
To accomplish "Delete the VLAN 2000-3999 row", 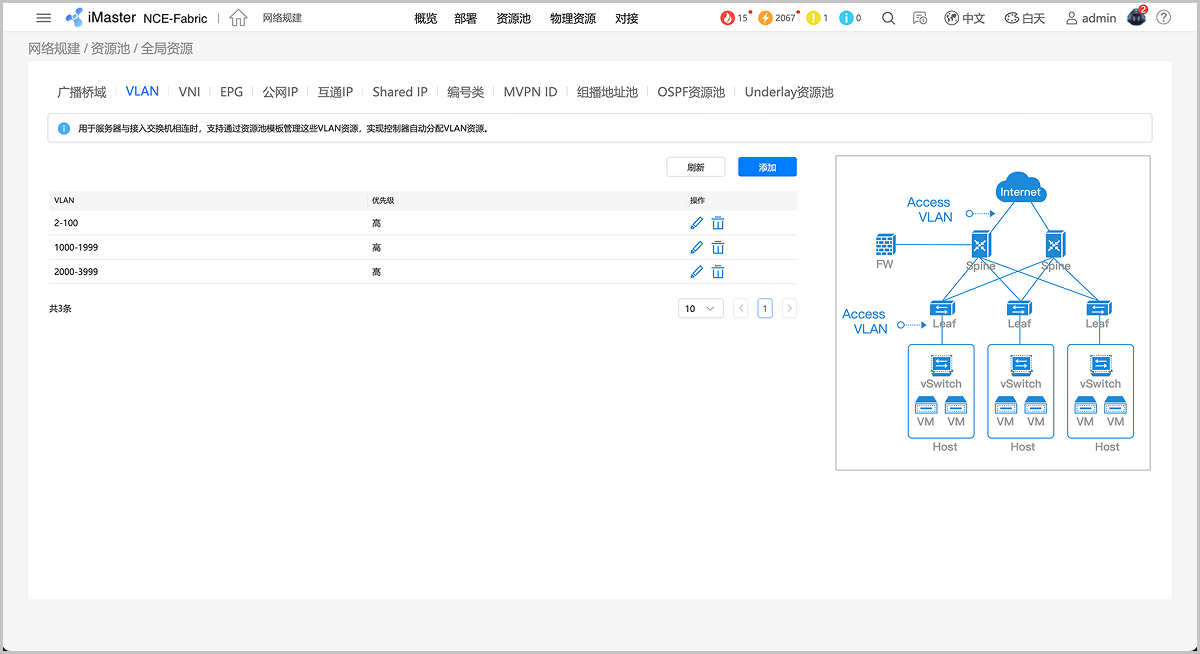I will pyautogui.click(x=718, y=272).
